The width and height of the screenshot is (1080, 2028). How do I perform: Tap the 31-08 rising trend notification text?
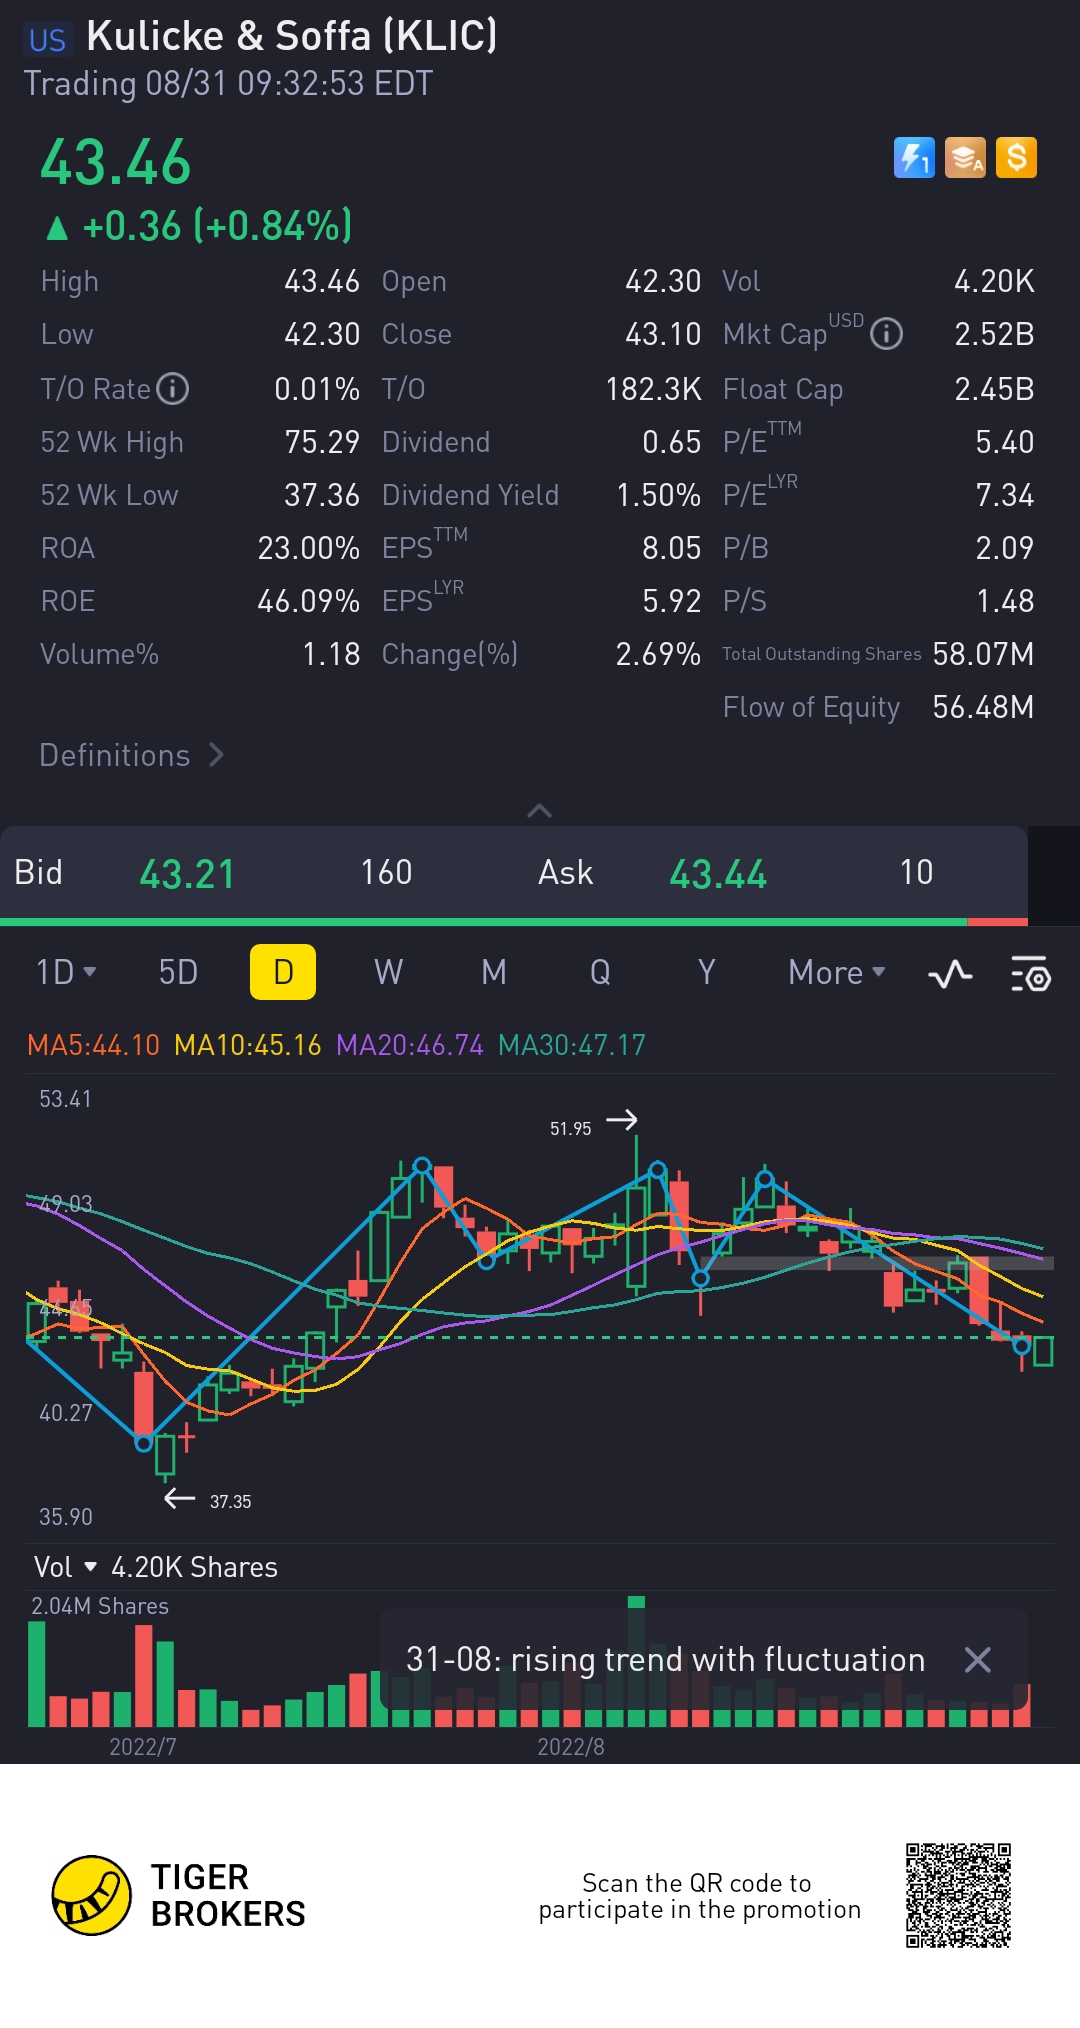point(665,1660)
